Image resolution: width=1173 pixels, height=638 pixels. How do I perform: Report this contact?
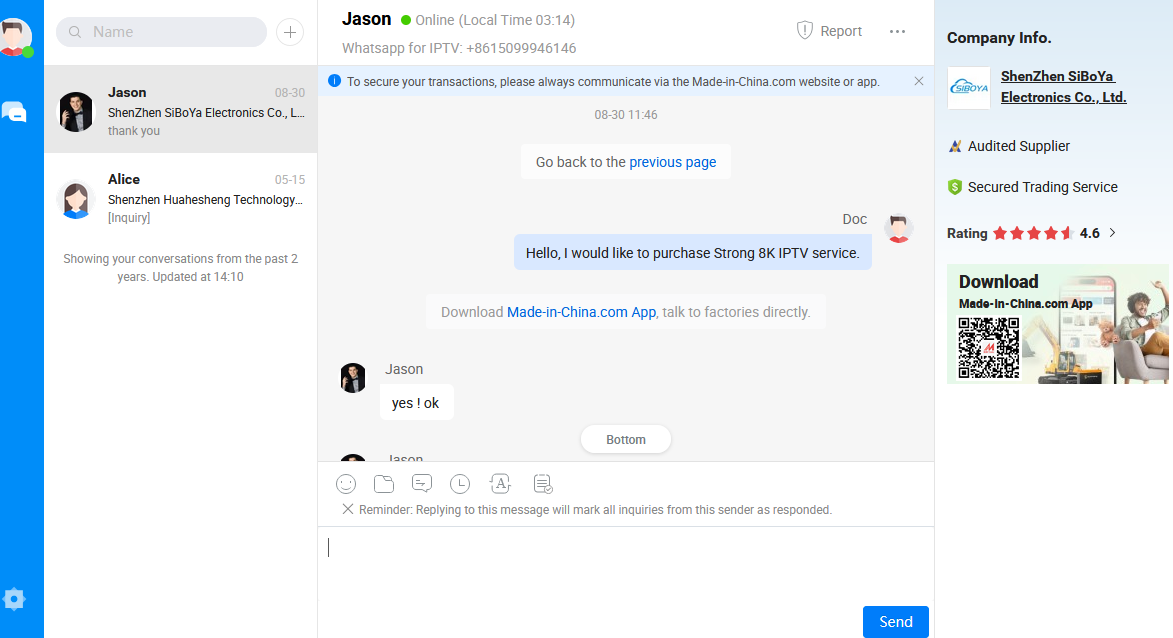[x=829, y=31]
